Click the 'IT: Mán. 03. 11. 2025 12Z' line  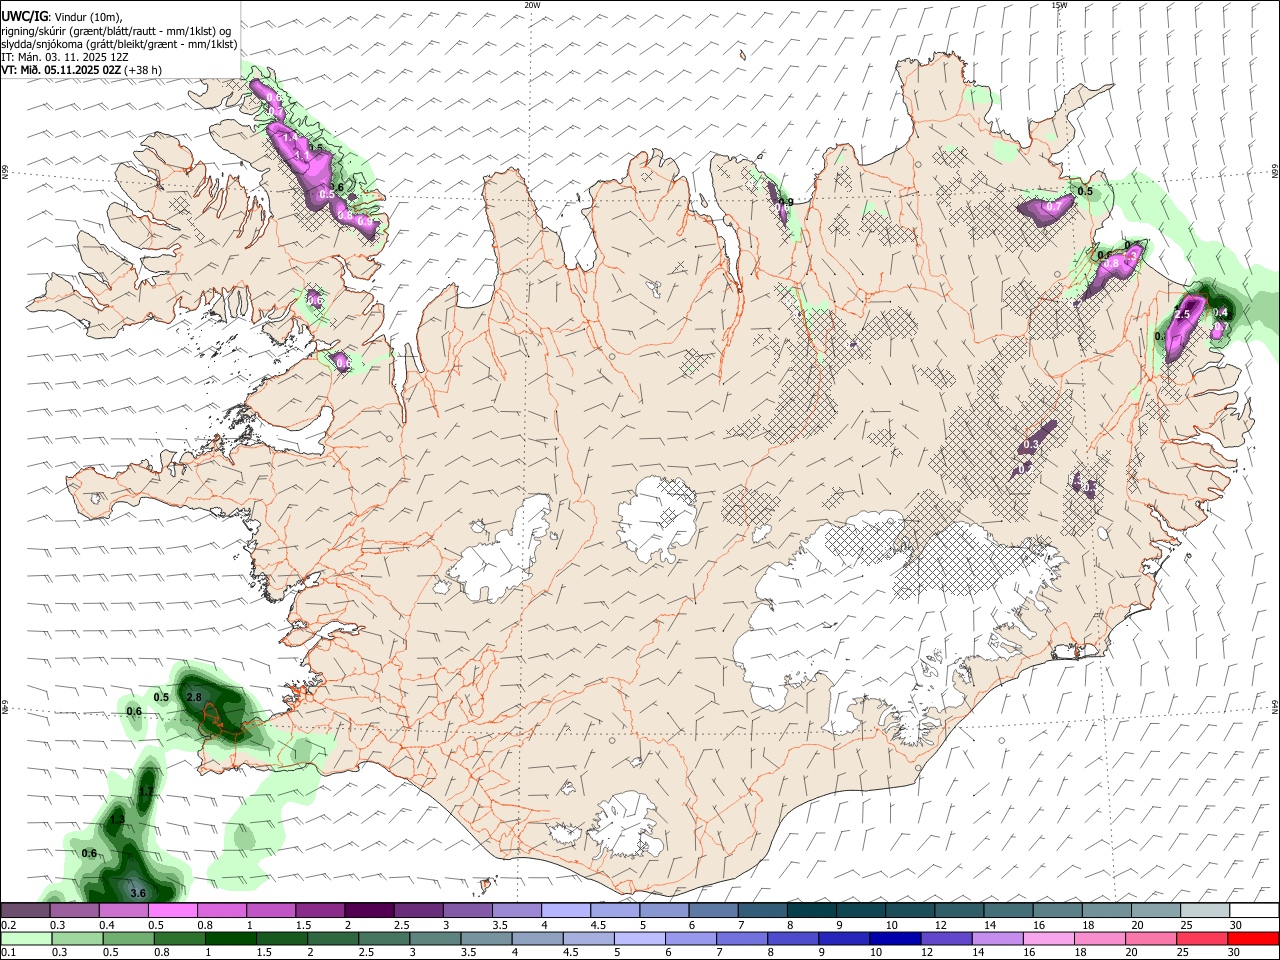65,57
